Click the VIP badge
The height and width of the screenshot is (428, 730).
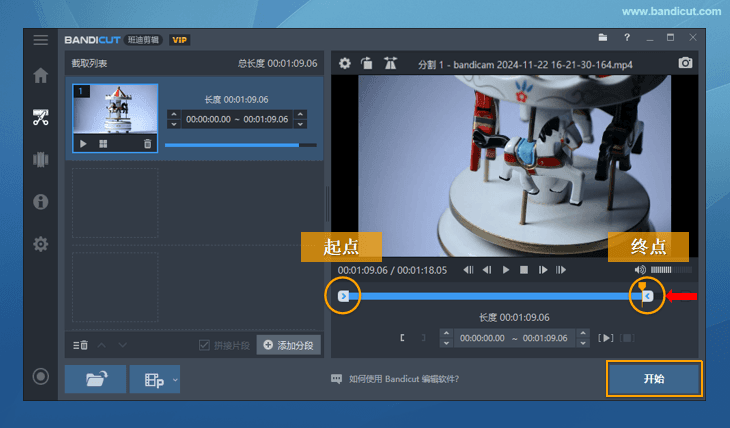(x=180, y=40)
